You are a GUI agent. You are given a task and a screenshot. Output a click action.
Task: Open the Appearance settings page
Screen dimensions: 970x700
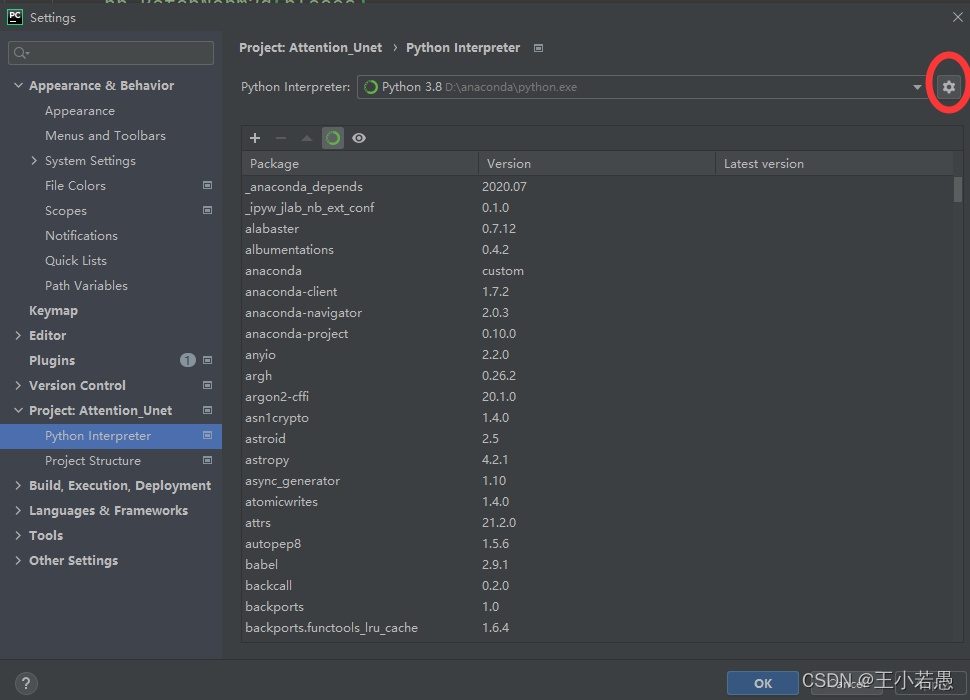[80, 111]
